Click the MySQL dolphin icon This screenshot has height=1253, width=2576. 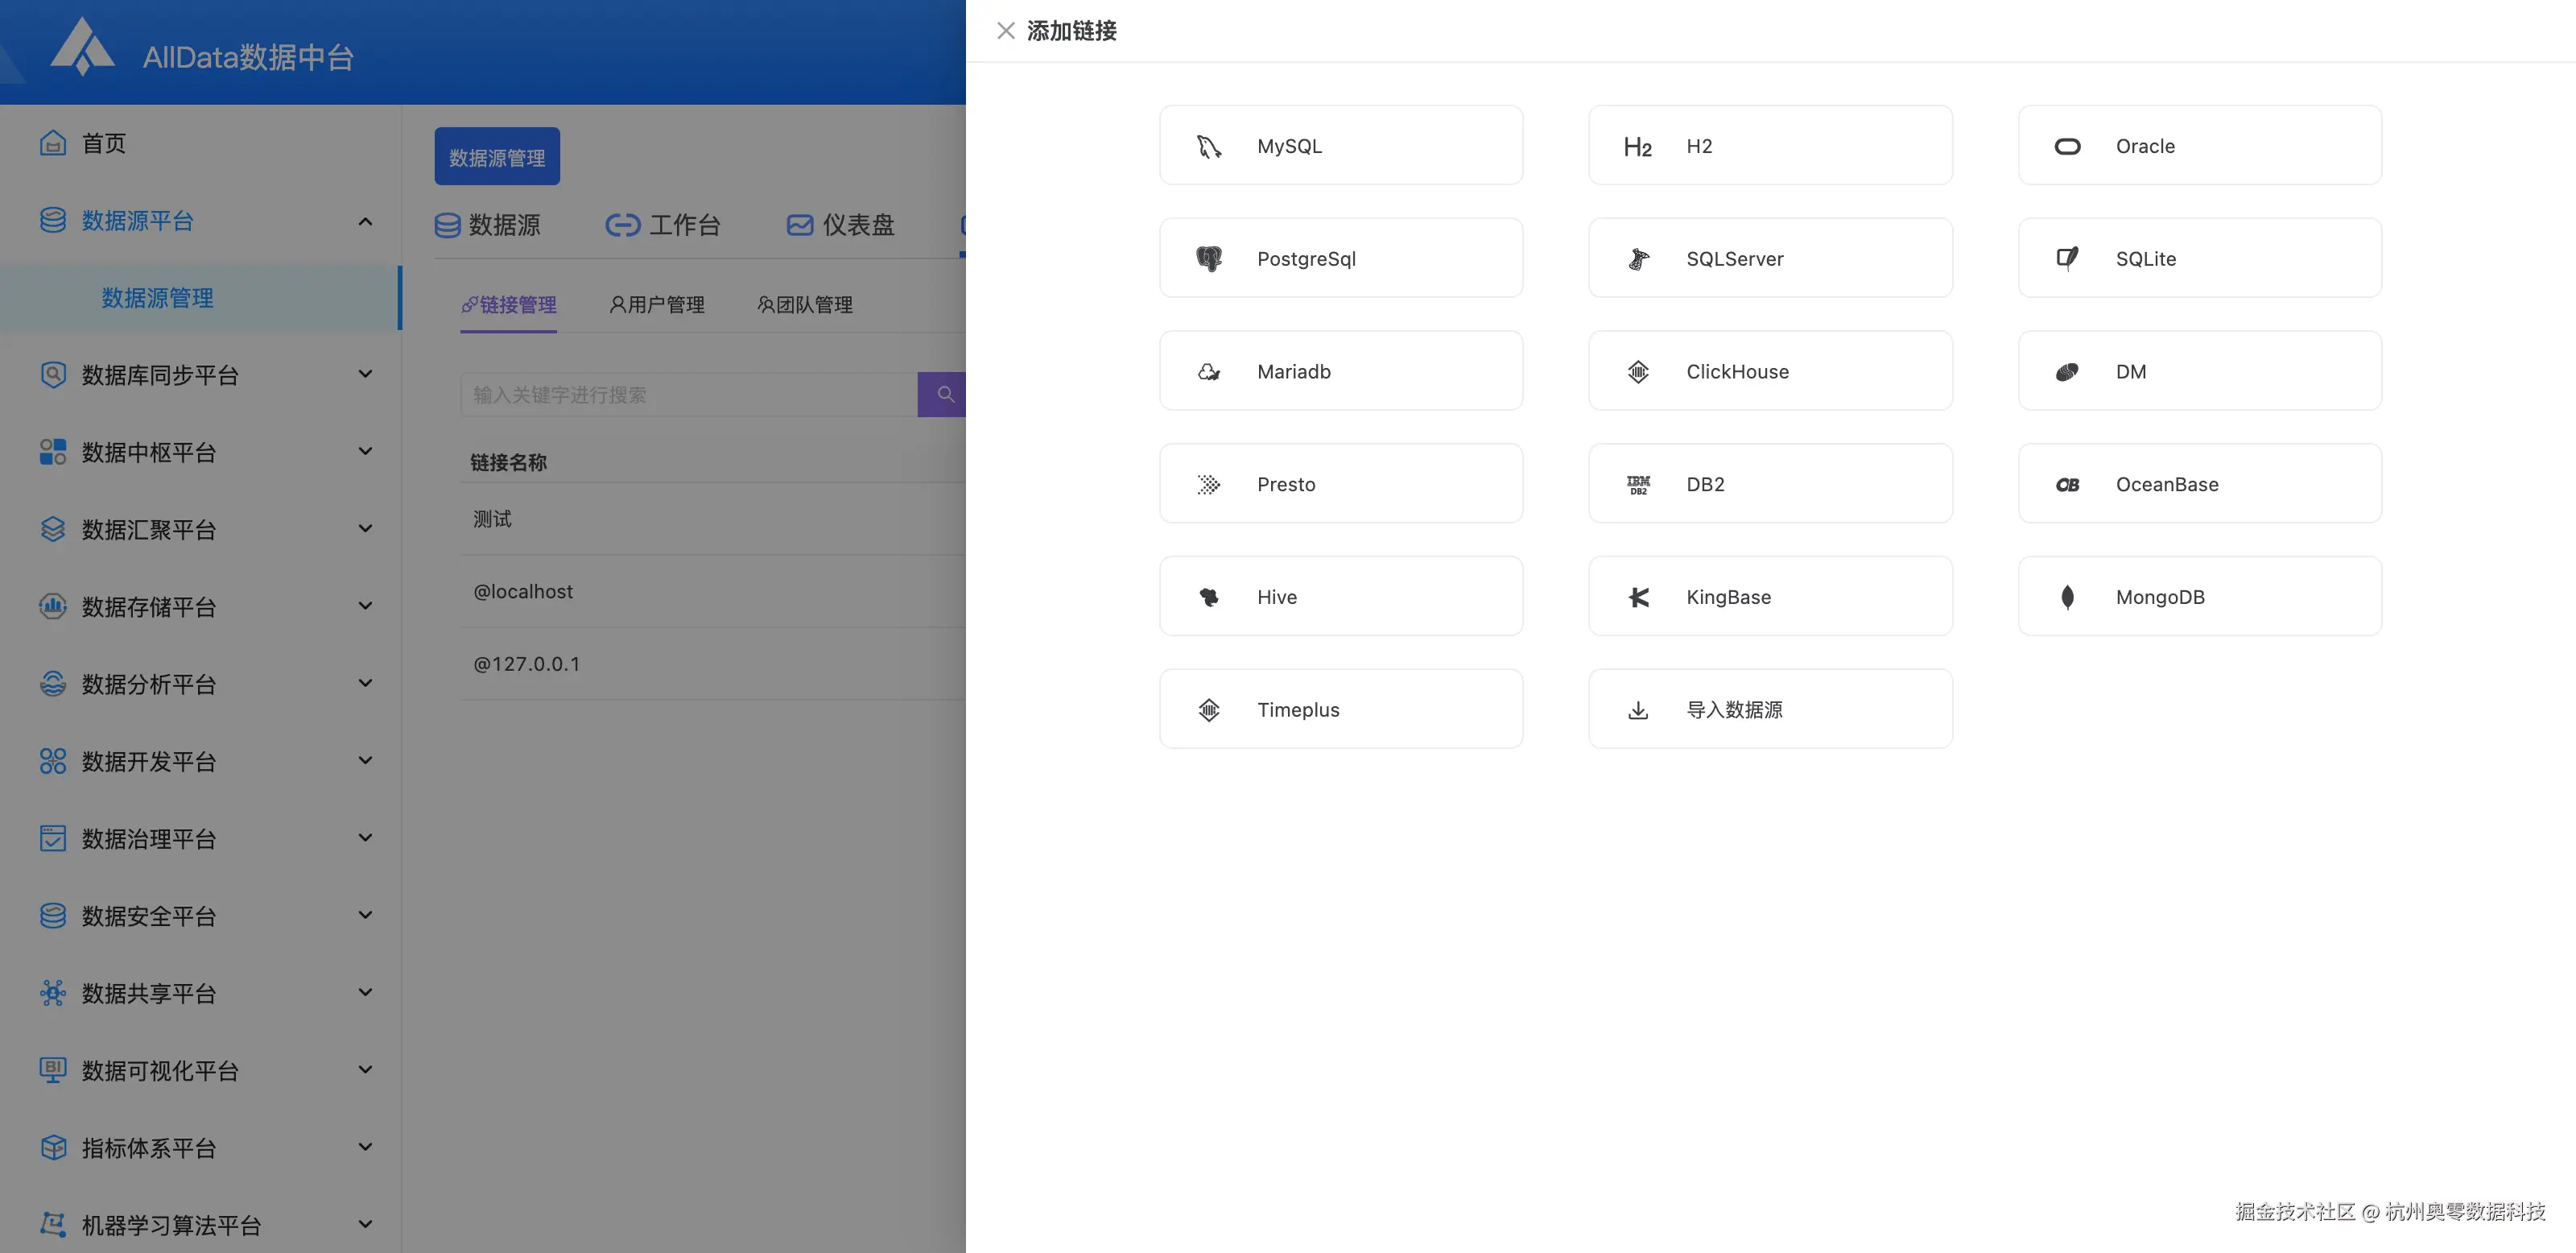(1209, 147)
